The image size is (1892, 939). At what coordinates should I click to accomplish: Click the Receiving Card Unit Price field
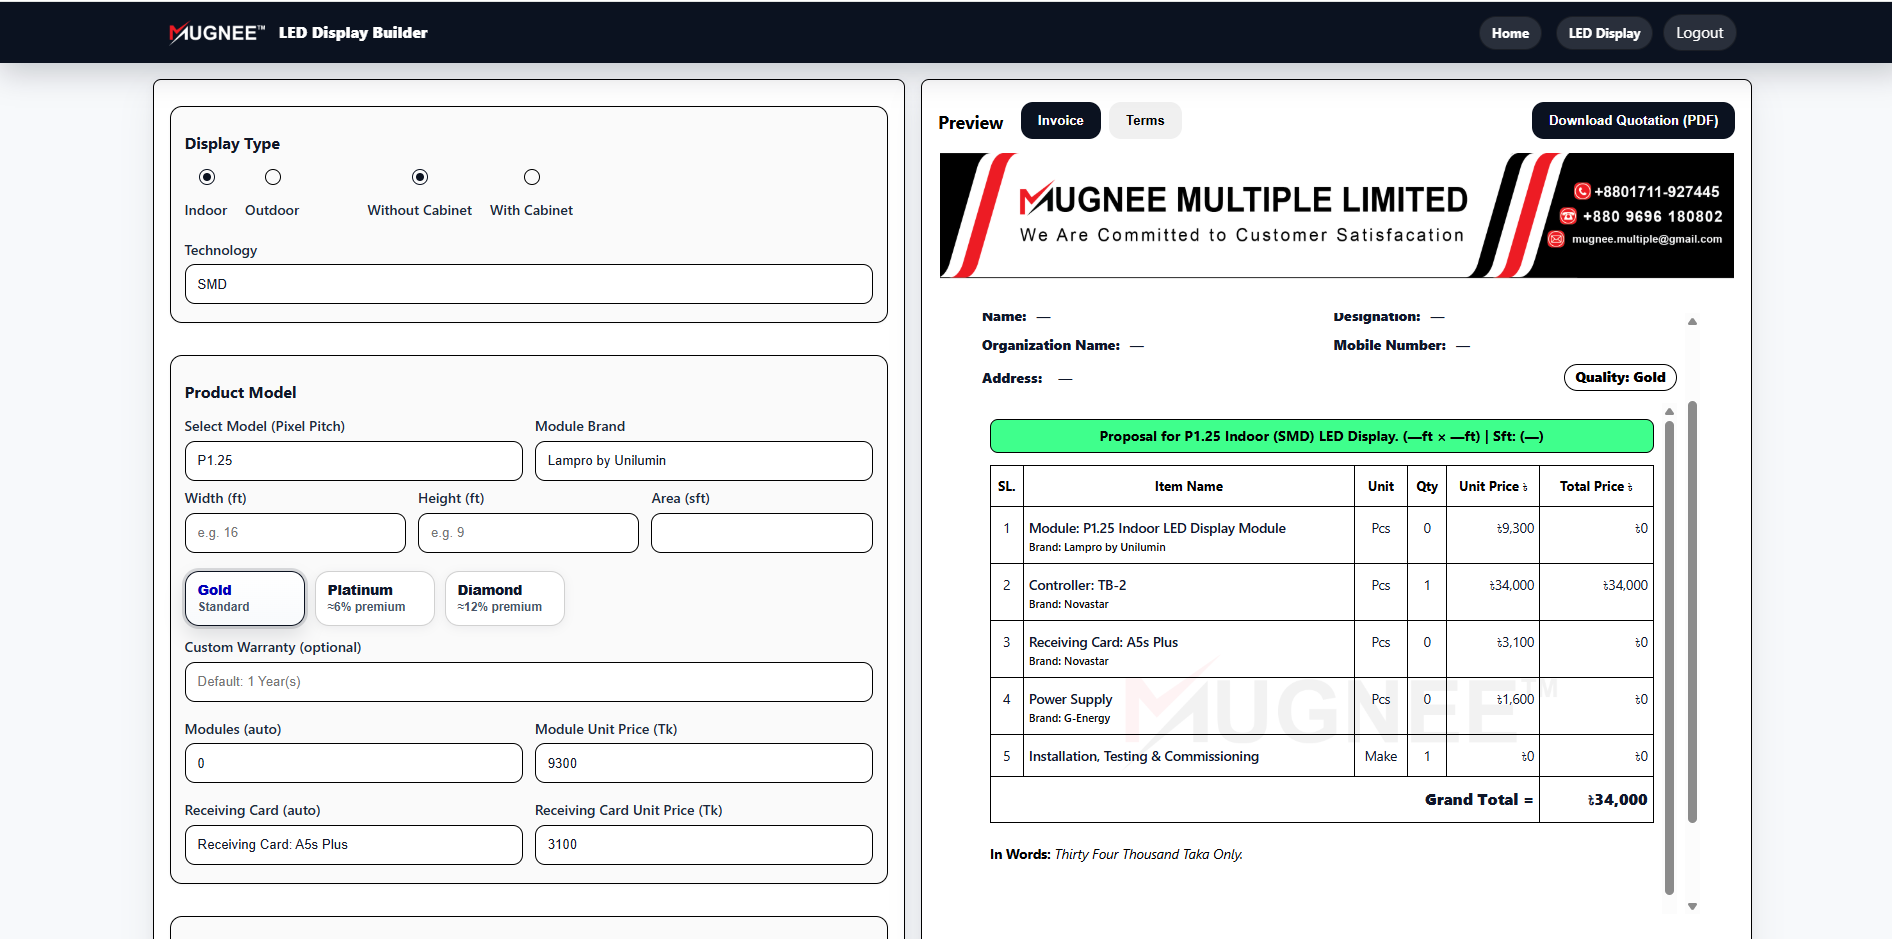point(703,845)
